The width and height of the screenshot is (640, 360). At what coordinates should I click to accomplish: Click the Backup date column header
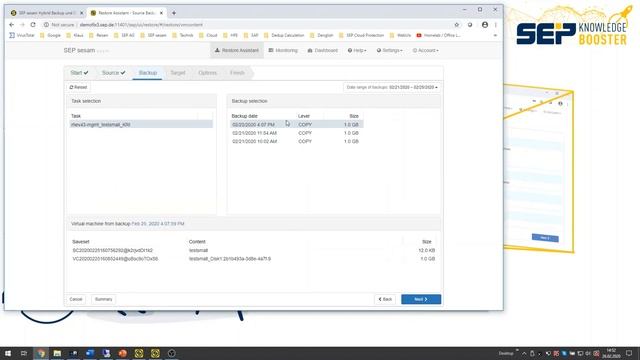[x=244, y=116]
